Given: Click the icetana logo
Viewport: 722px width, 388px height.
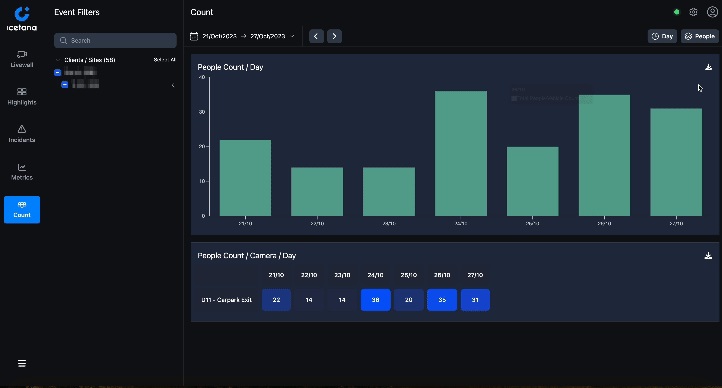Looking at the screenshot, I should click(22, 19).
